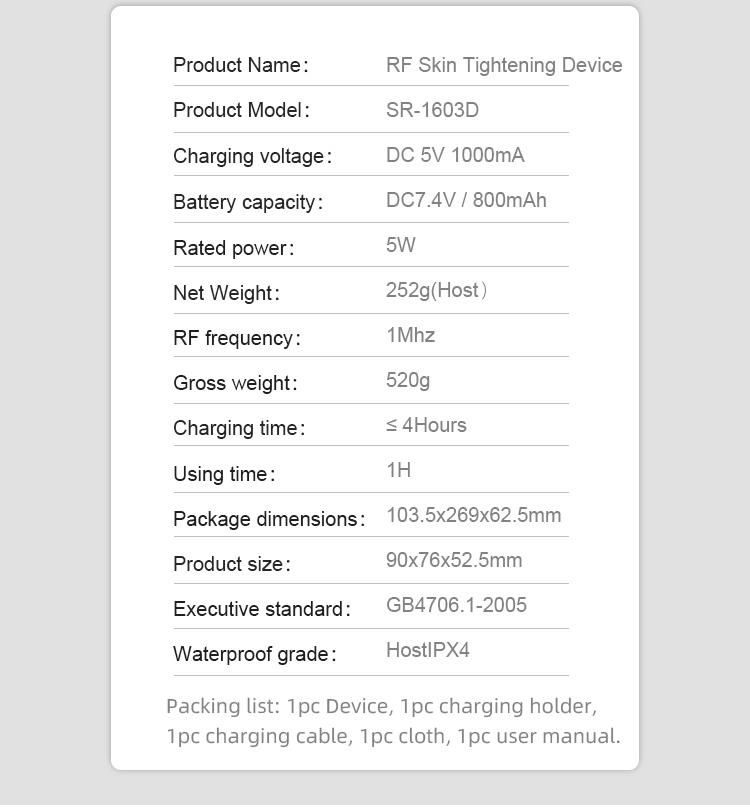The width and height of the screenshot is (750, 809).
Task: Click the HostIPX4 waterproof grade value
Action: point(428,650)
